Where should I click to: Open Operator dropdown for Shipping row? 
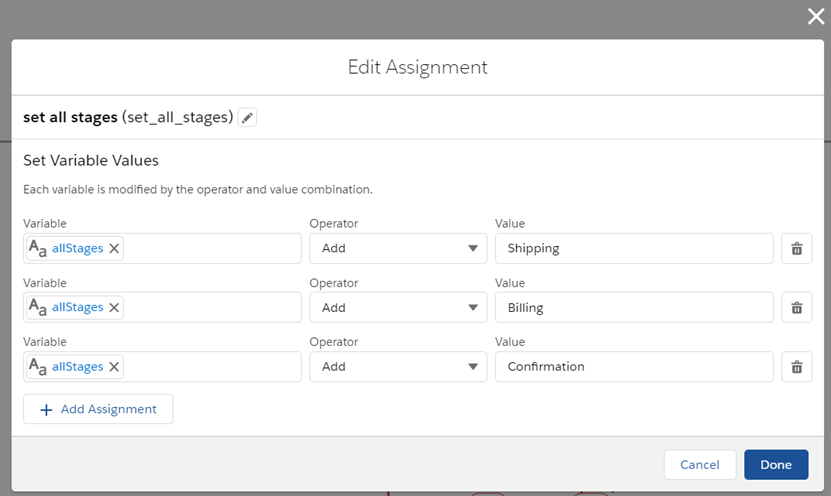tap(398, 249)
